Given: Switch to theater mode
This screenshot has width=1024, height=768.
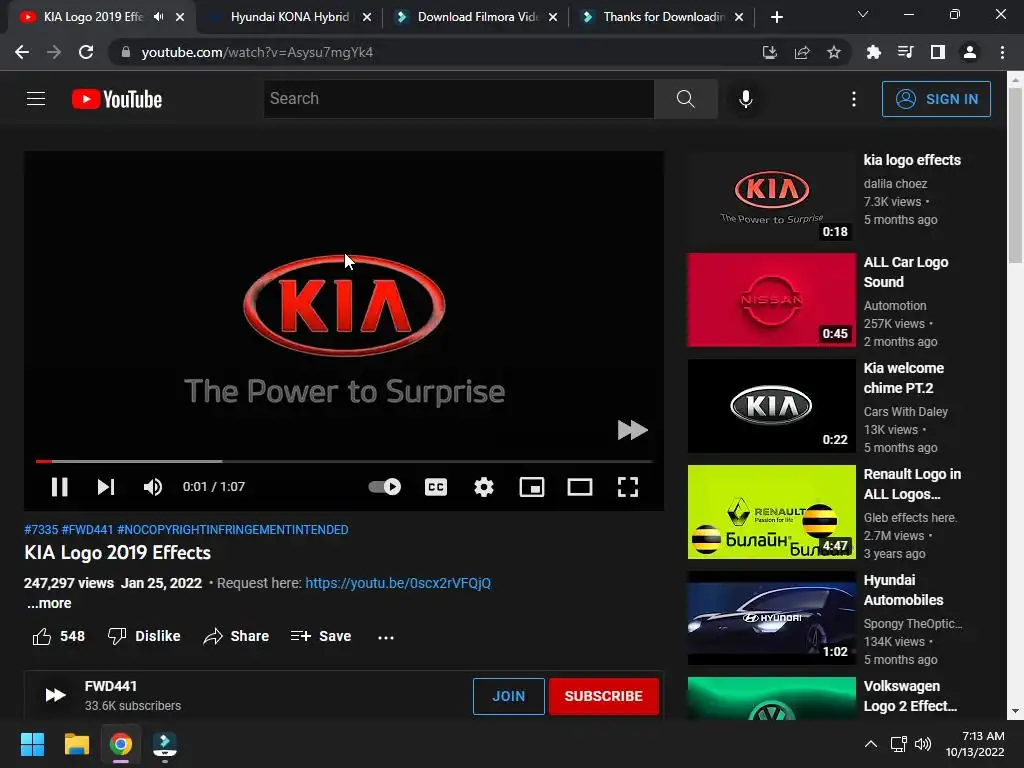Looking at the screenshot, I should point(580,487).
